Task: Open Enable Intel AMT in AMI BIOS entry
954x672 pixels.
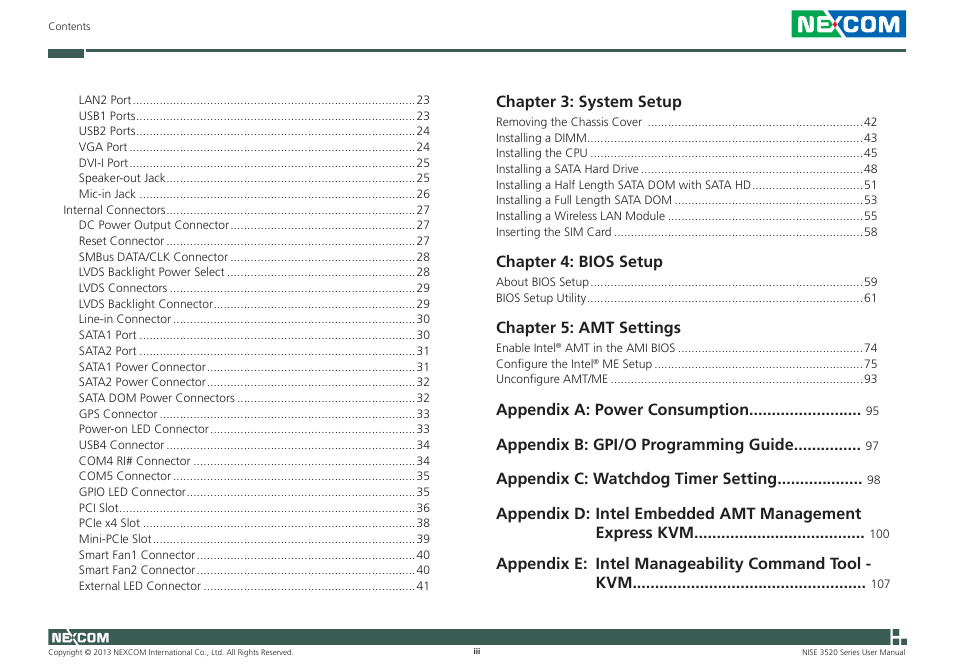Action: pos(686,348)
